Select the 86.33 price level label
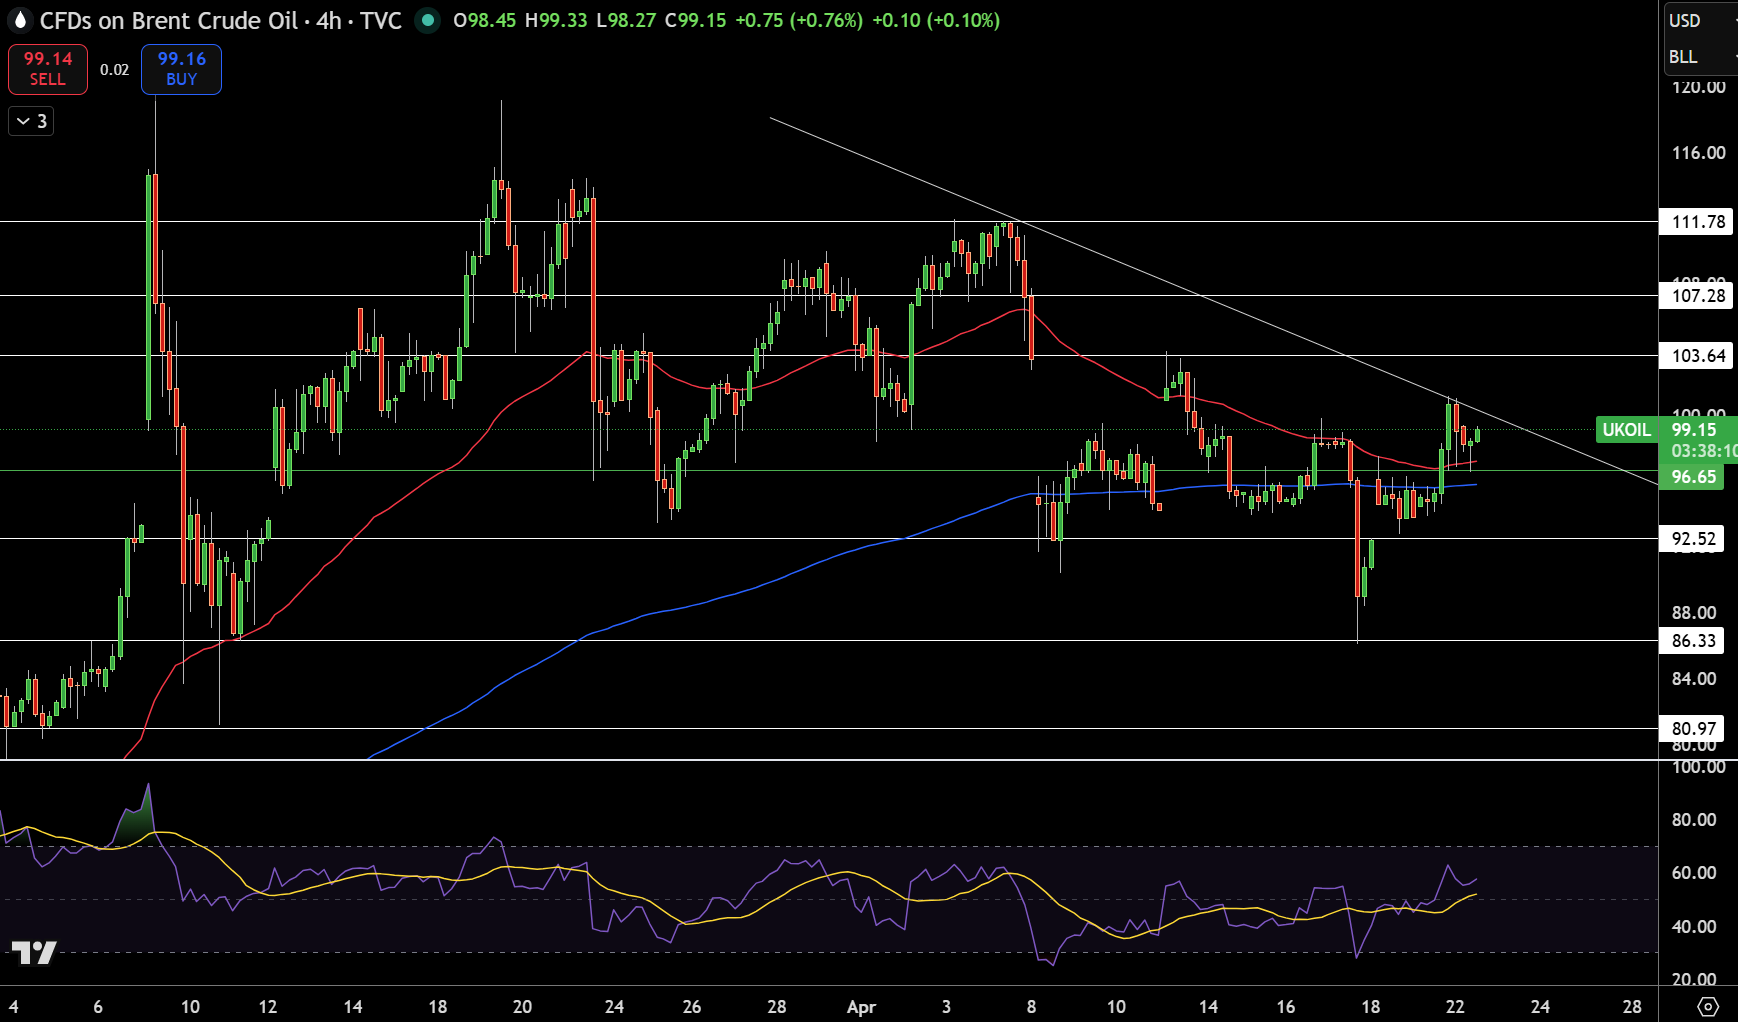 (x=1692, y=640)
